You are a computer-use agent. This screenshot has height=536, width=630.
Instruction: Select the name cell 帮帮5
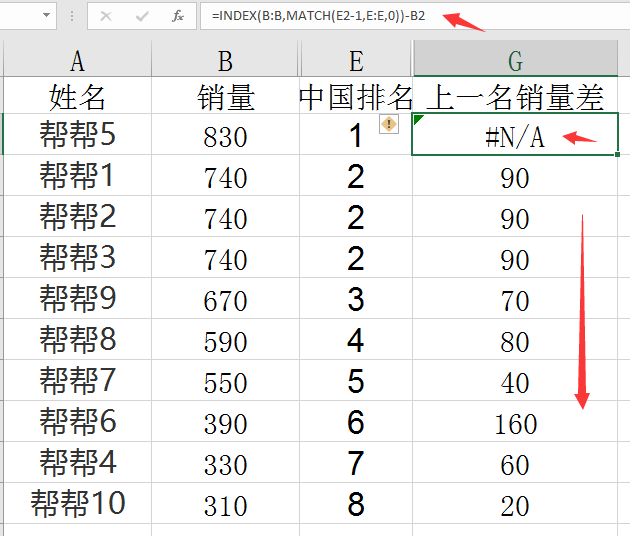click(x=78, y=134)
